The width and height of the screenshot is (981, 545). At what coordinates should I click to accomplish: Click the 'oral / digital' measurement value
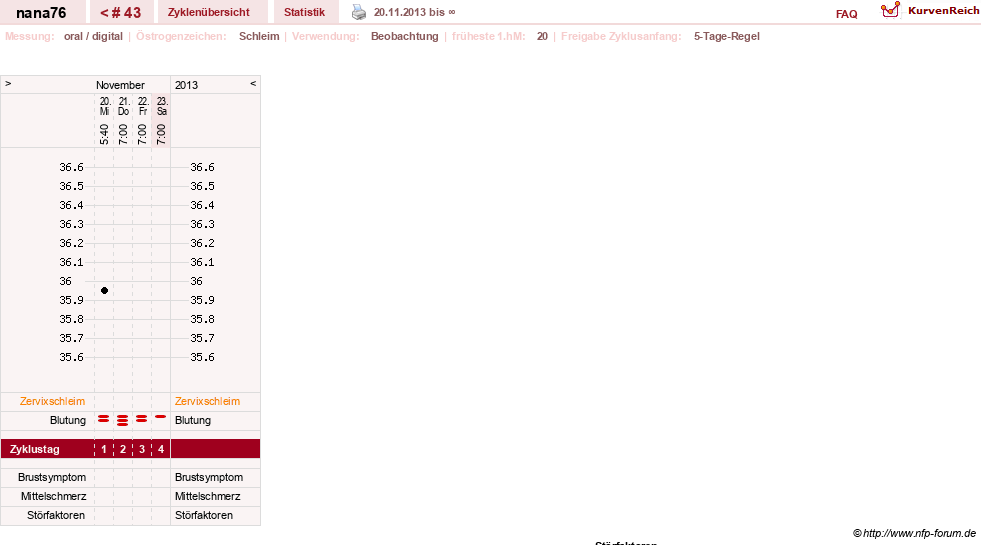93,36
